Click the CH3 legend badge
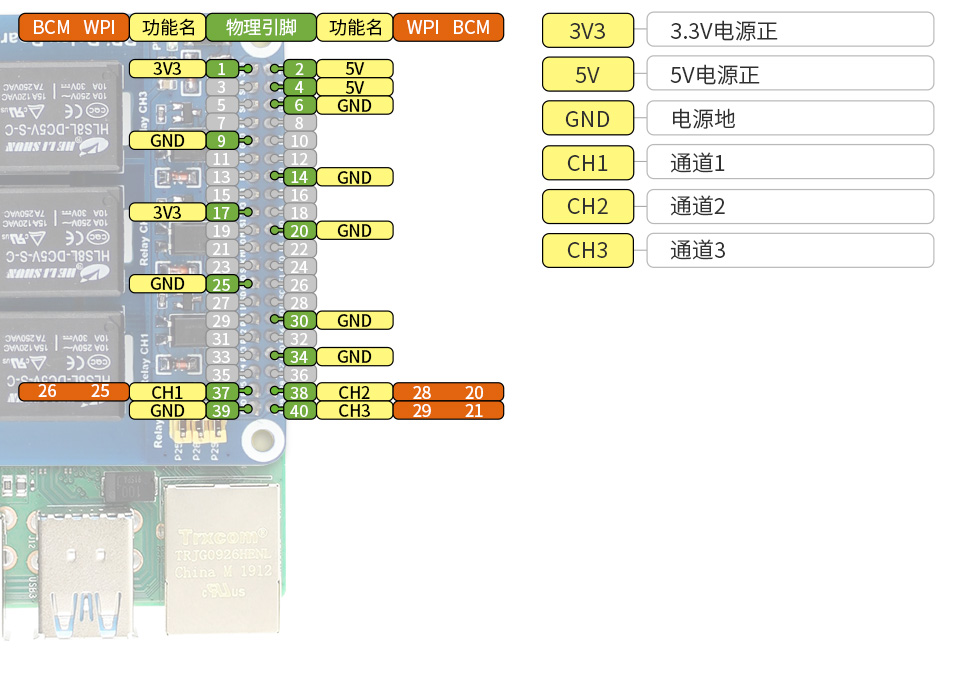 (587, 250)
